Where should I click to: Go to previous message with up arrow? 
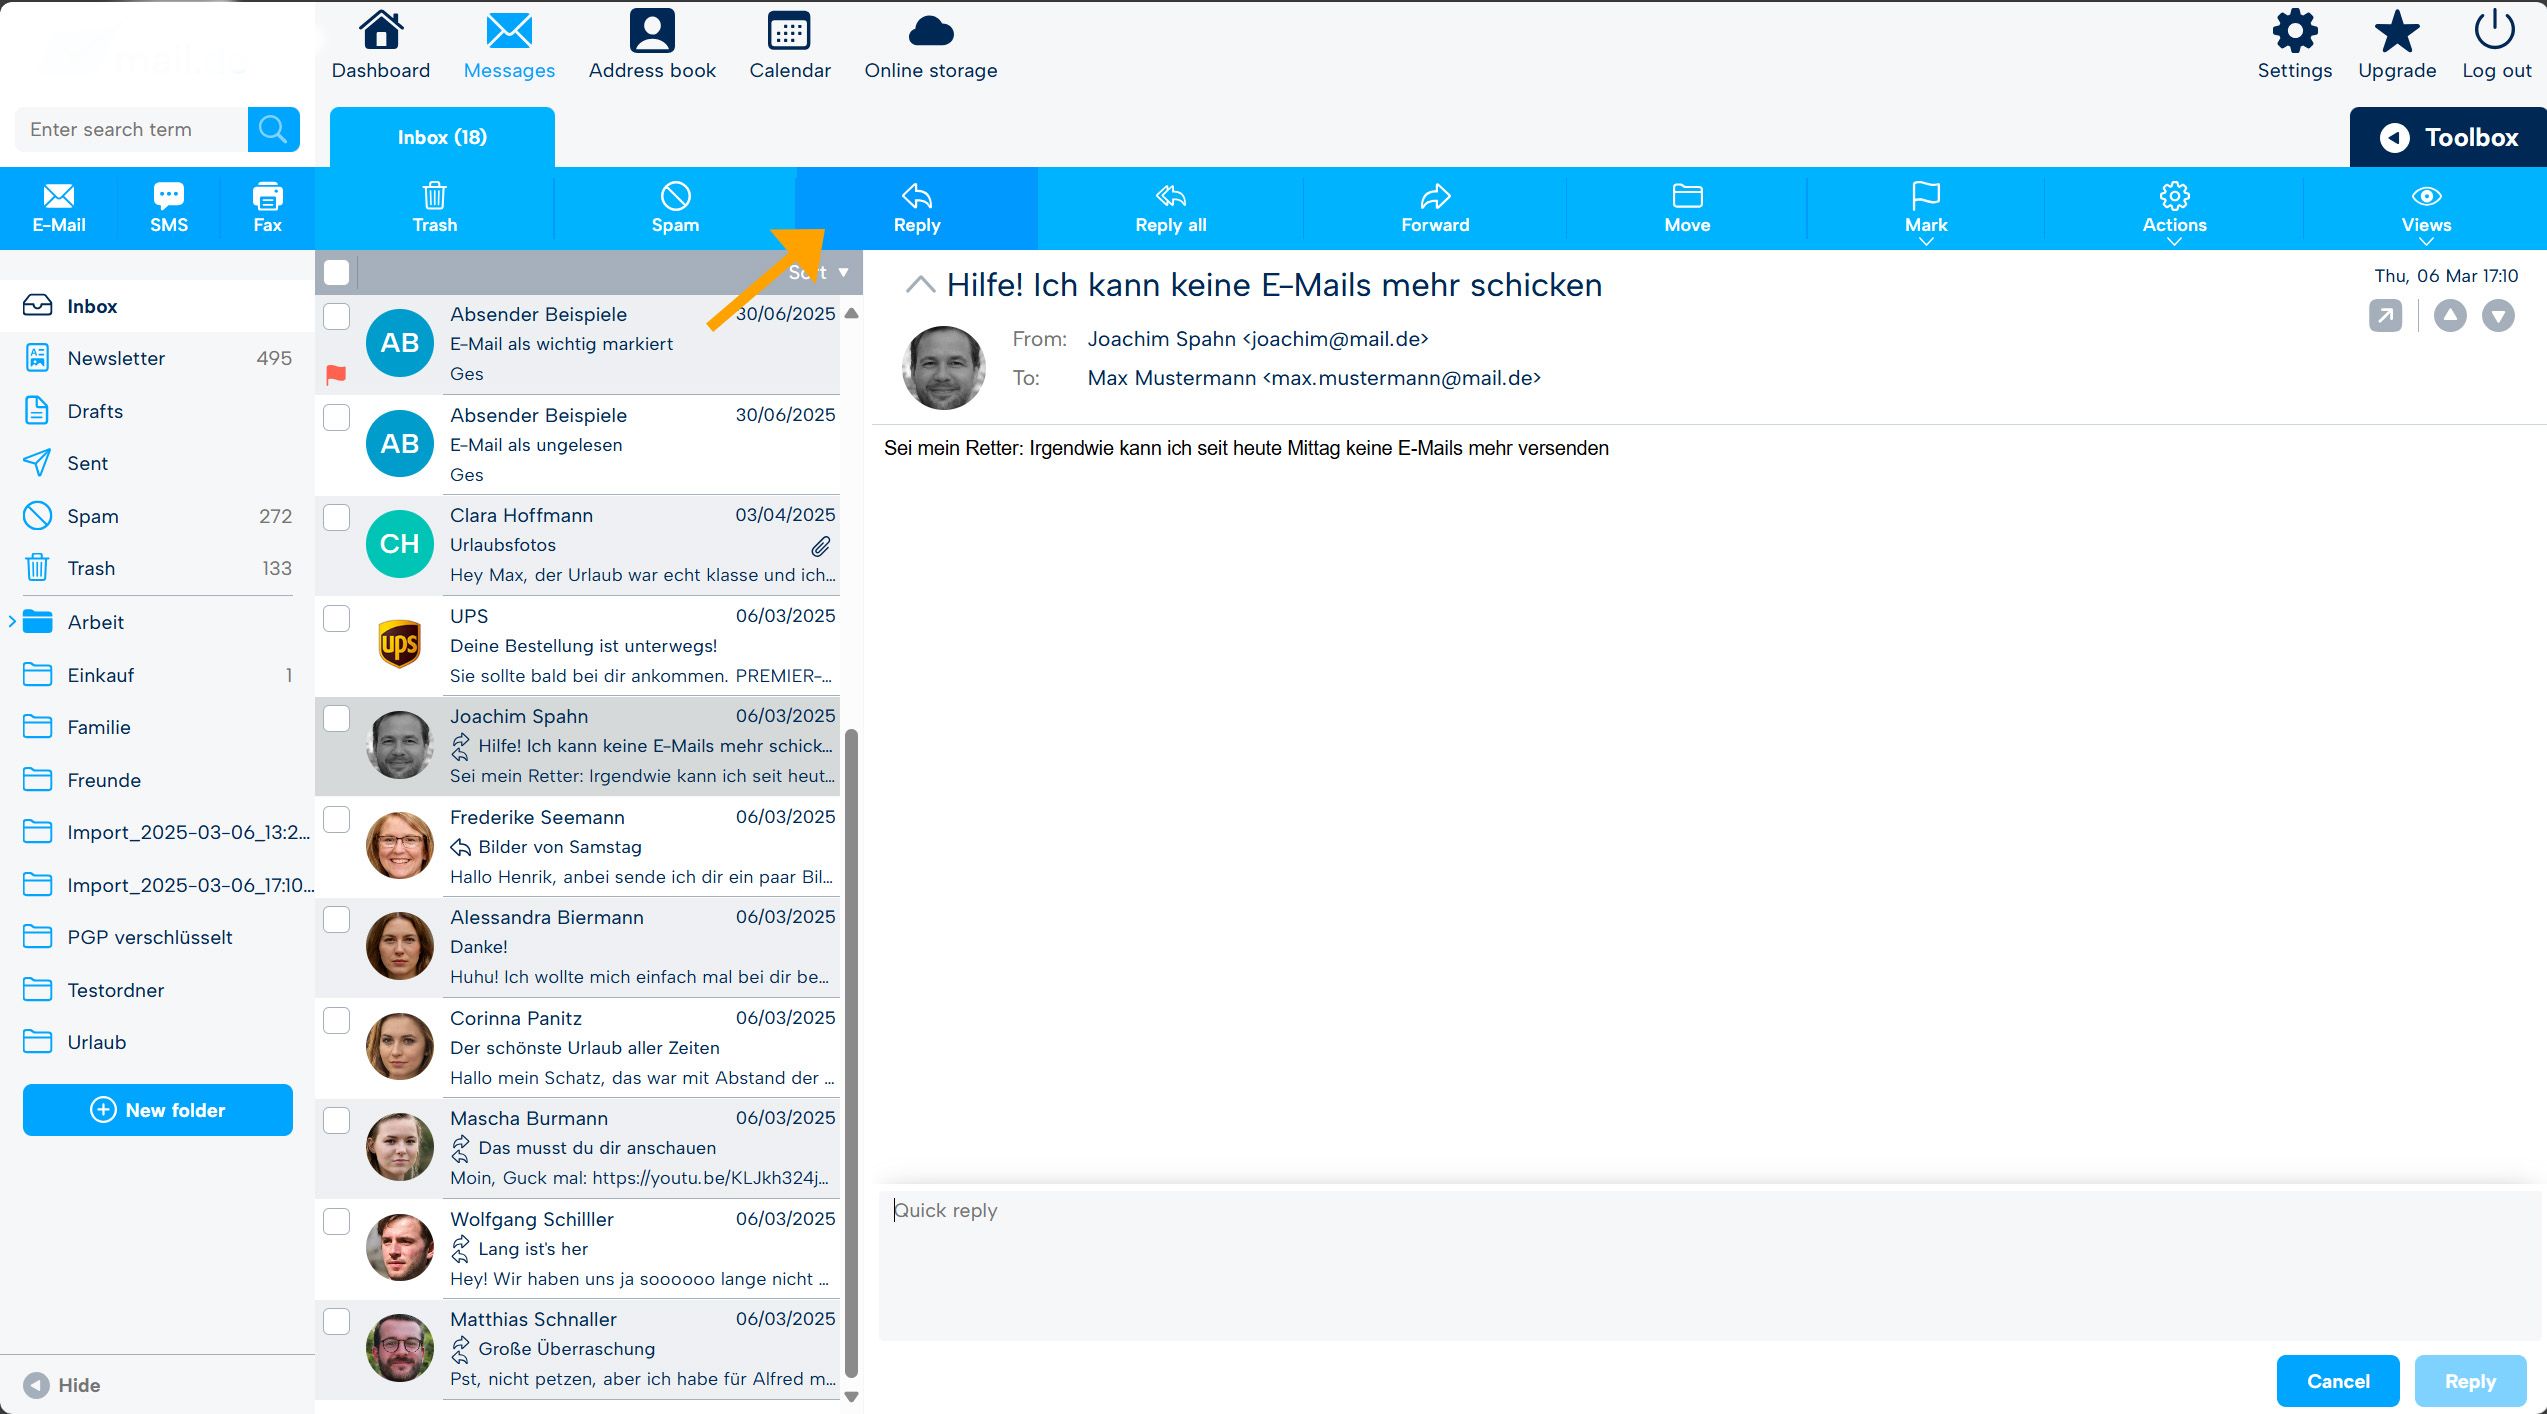pyautogui.click(x=2450, y=316)
